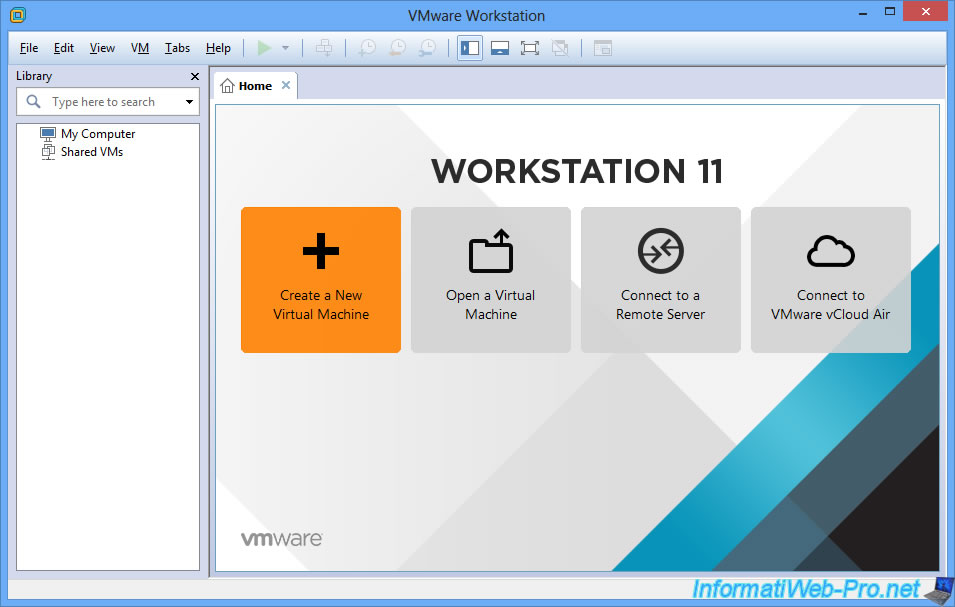Expand the library search dropdown arrow
Image resolution: width=955 pixels, height=607 pixels.
tap(189, 102)
